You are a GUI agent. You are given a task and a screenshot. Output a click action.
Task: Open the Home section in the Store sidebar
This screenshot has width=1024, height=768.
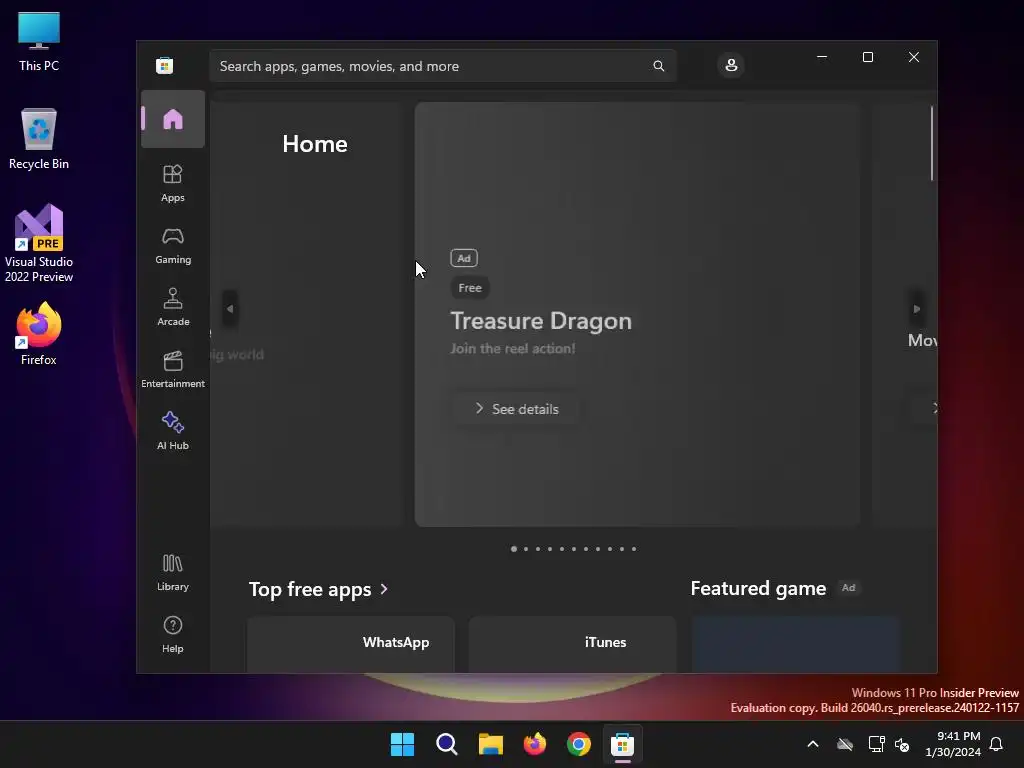pos(173,120)
